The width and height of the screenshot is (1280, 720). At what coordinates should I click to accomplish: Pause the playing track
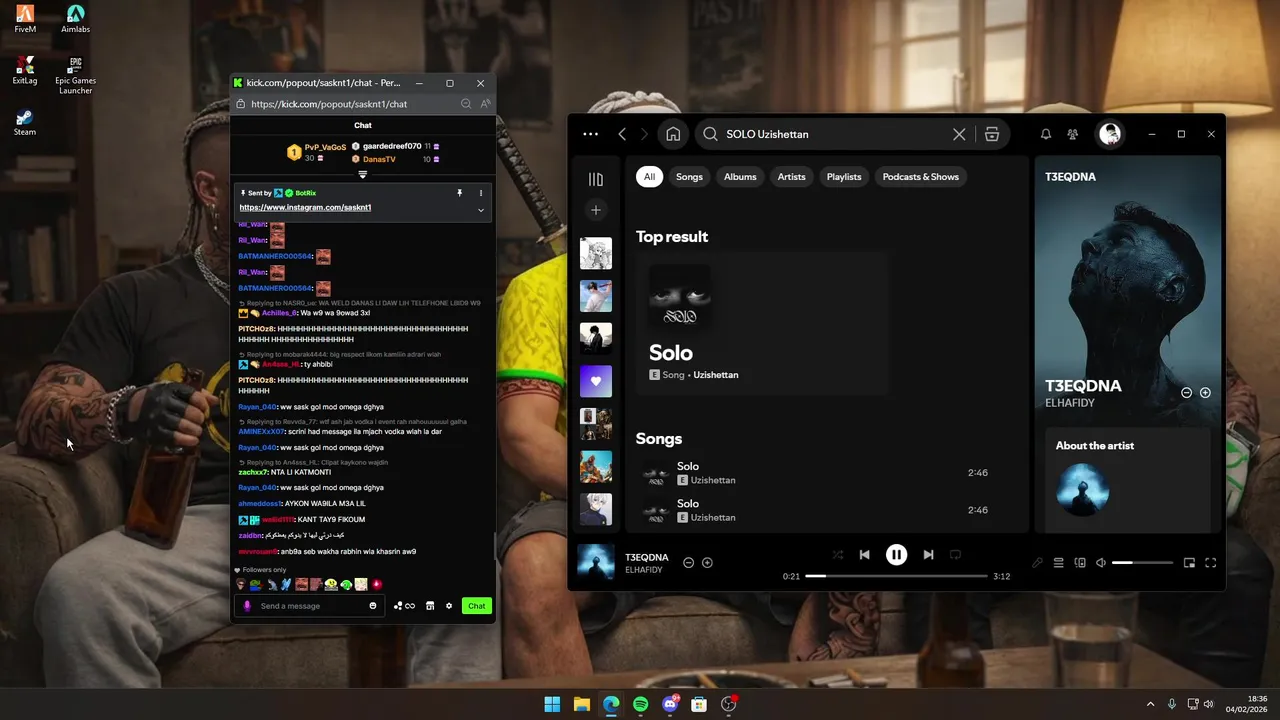pyautogui.click(x=896, y=555)
